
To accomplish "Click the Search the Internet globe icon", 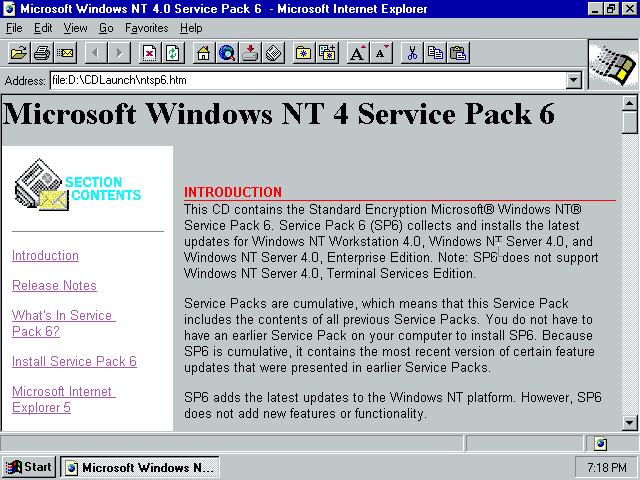I will [227, 53].
